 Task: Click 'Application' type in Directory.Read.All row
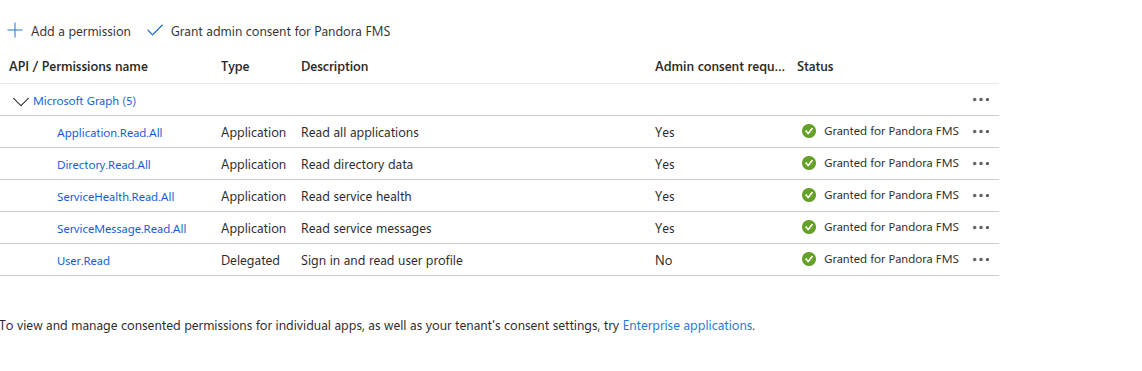tap(253, 165)
